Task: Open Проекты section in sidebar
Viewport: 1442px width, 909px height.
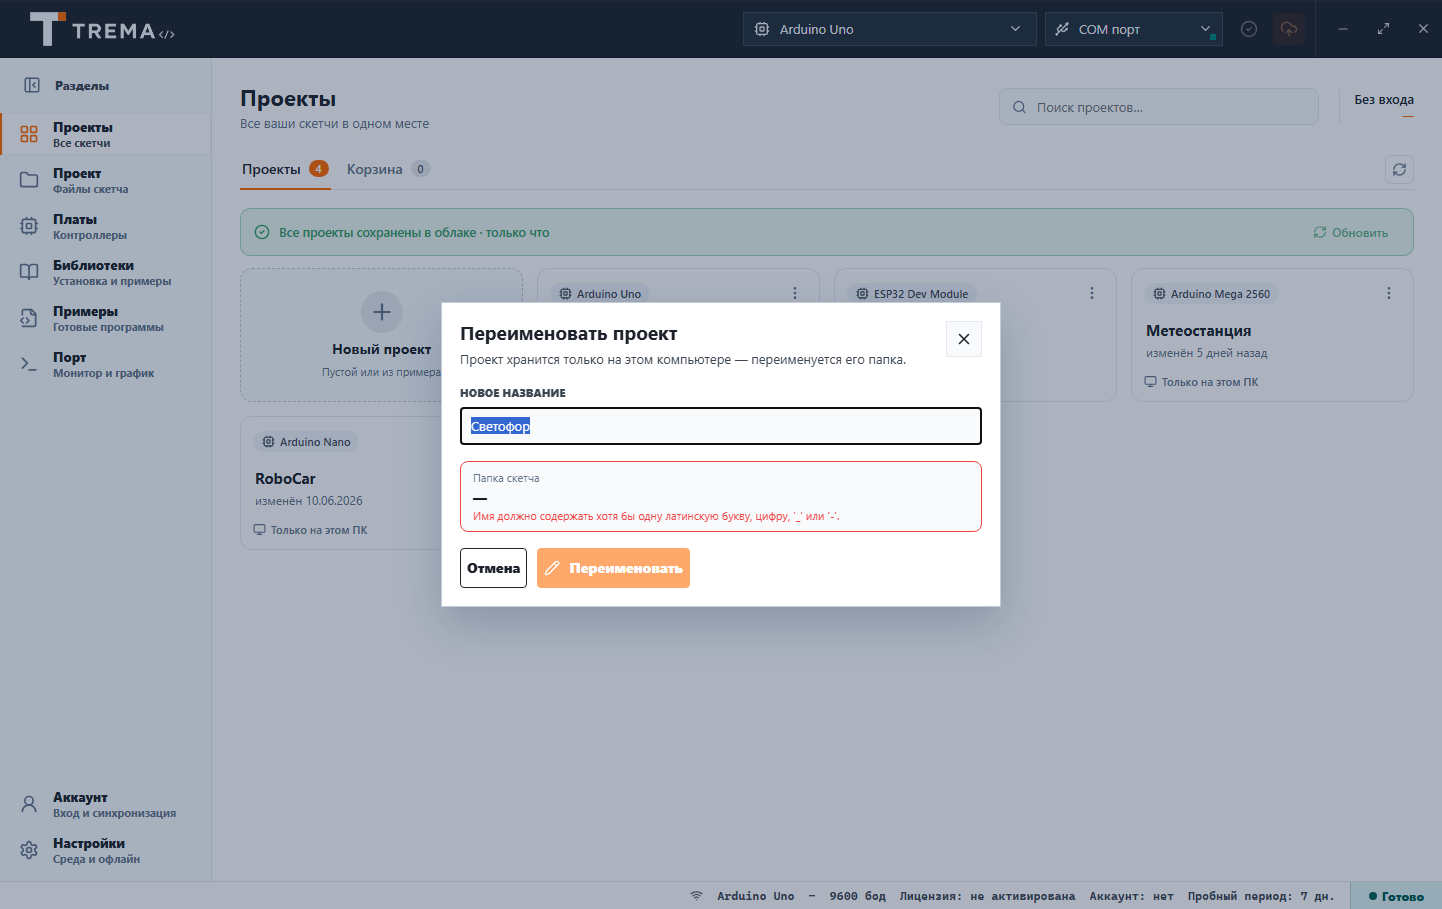Action: tap(106, 134)
